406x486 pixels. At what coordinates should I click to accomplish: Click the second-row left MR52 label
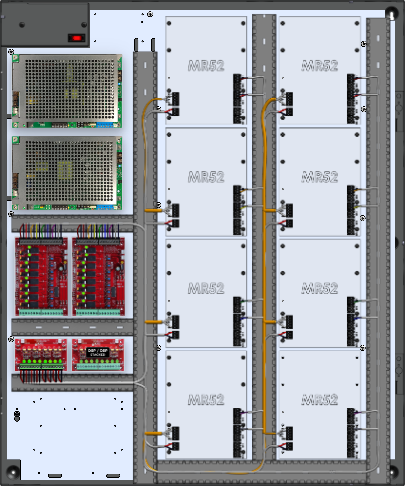(206, 177)
